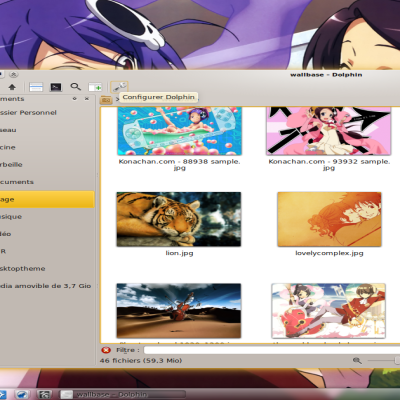Go up one folder with the arrow icon
400x400 pixels.
coord(12,87)
